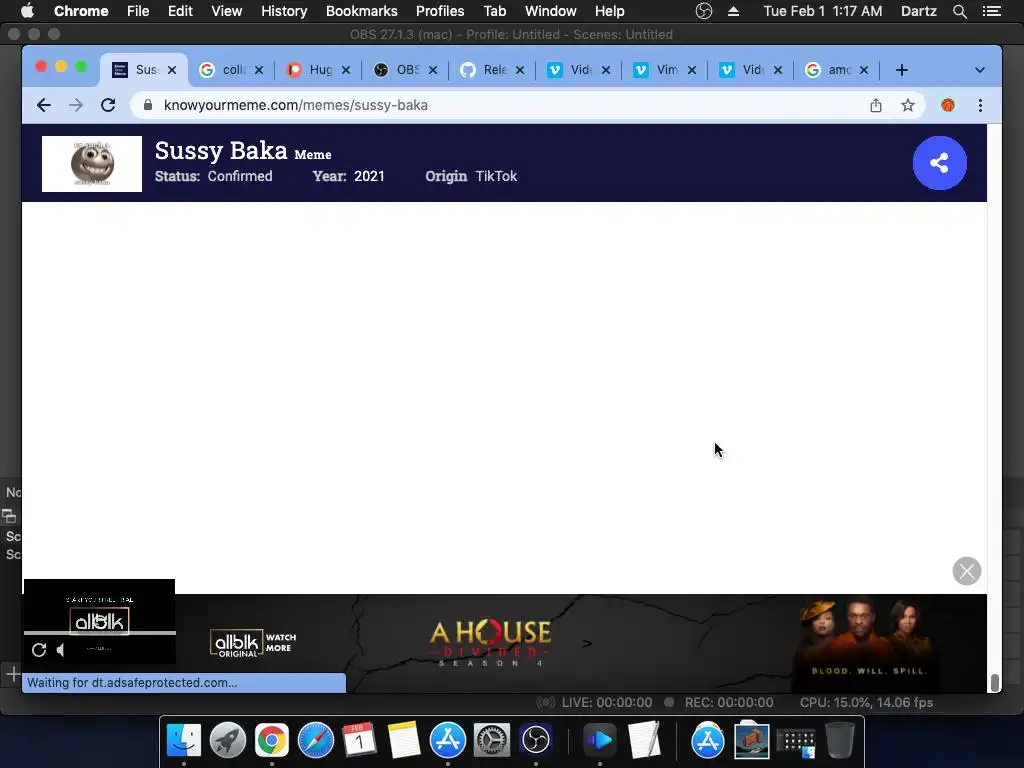Switch to the 'Hug' tab
The height and width of the screenshot is (768, 1024).
318,70
